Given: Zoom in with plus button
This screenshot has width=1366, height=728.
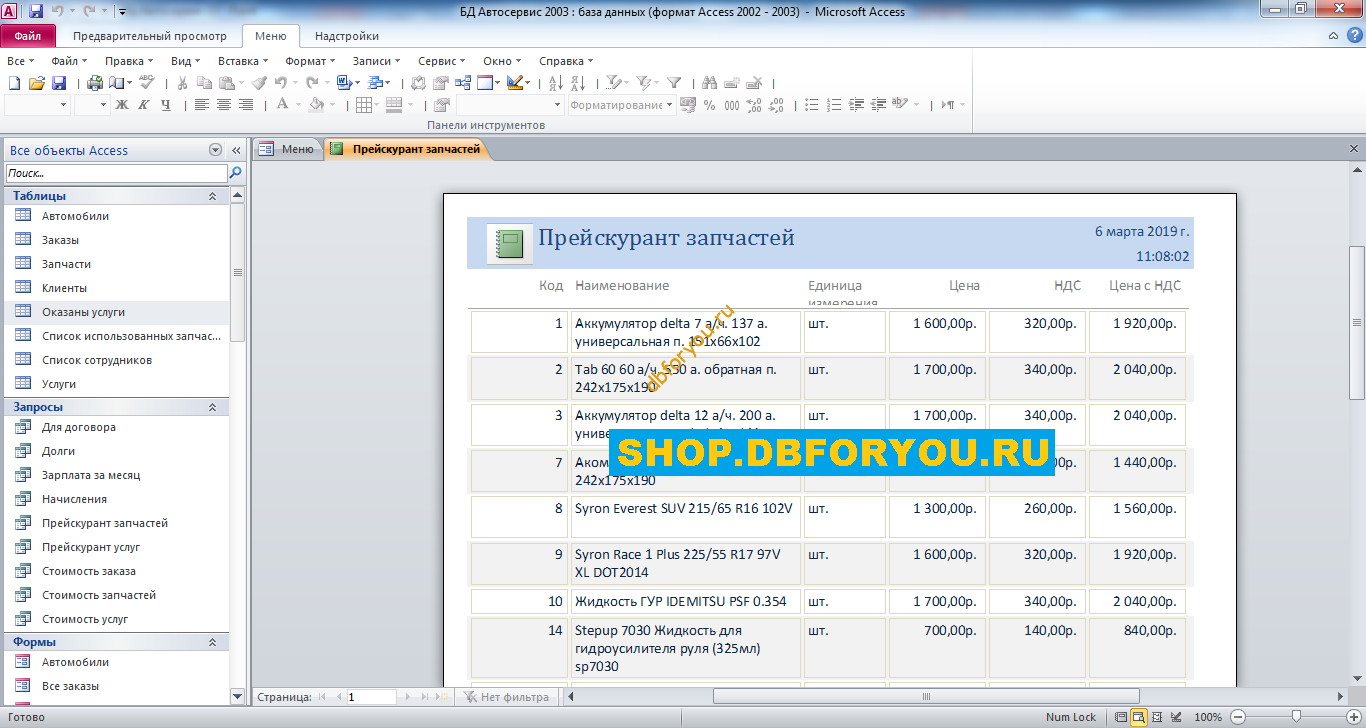Looking at the screenshot, I should [x=1353, y=717].
